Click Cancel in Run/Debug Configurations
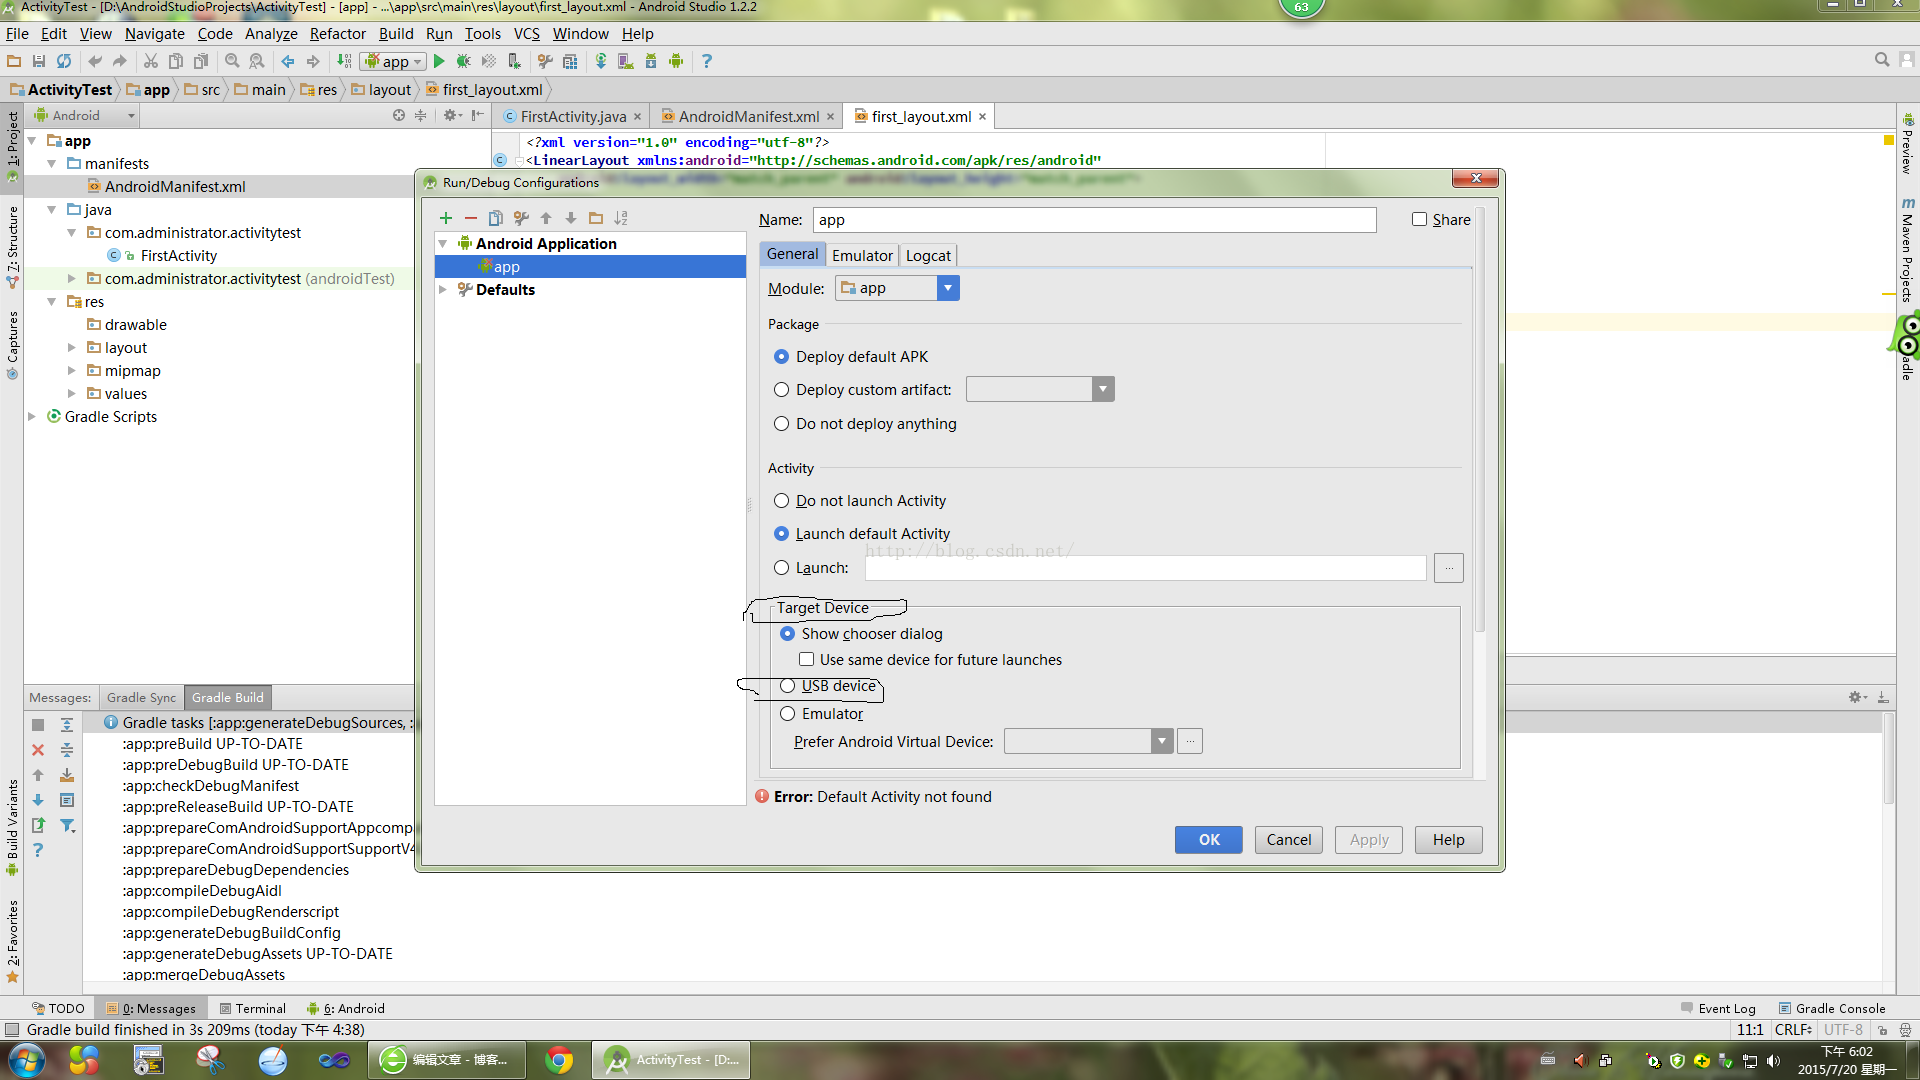This screenshot has width=1920, height=1080. (1289, 840)
